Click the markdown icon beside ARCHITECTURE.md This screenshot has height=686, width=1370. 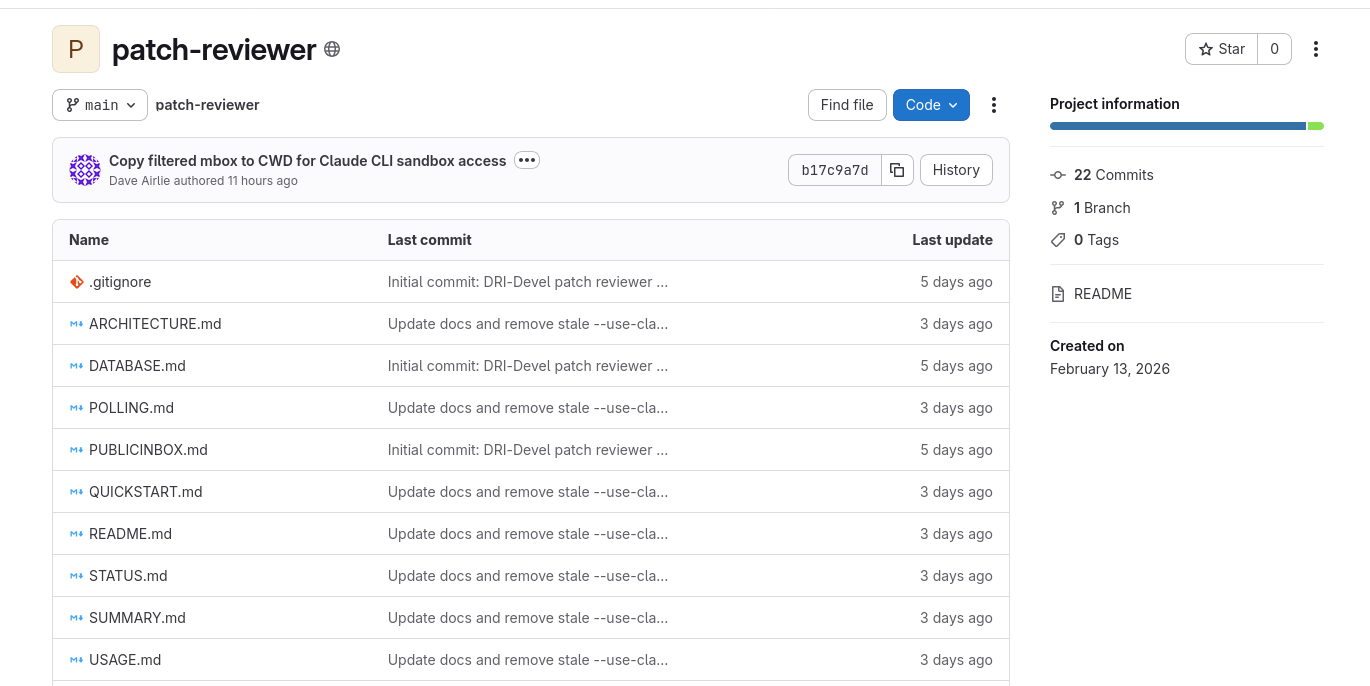76,324
